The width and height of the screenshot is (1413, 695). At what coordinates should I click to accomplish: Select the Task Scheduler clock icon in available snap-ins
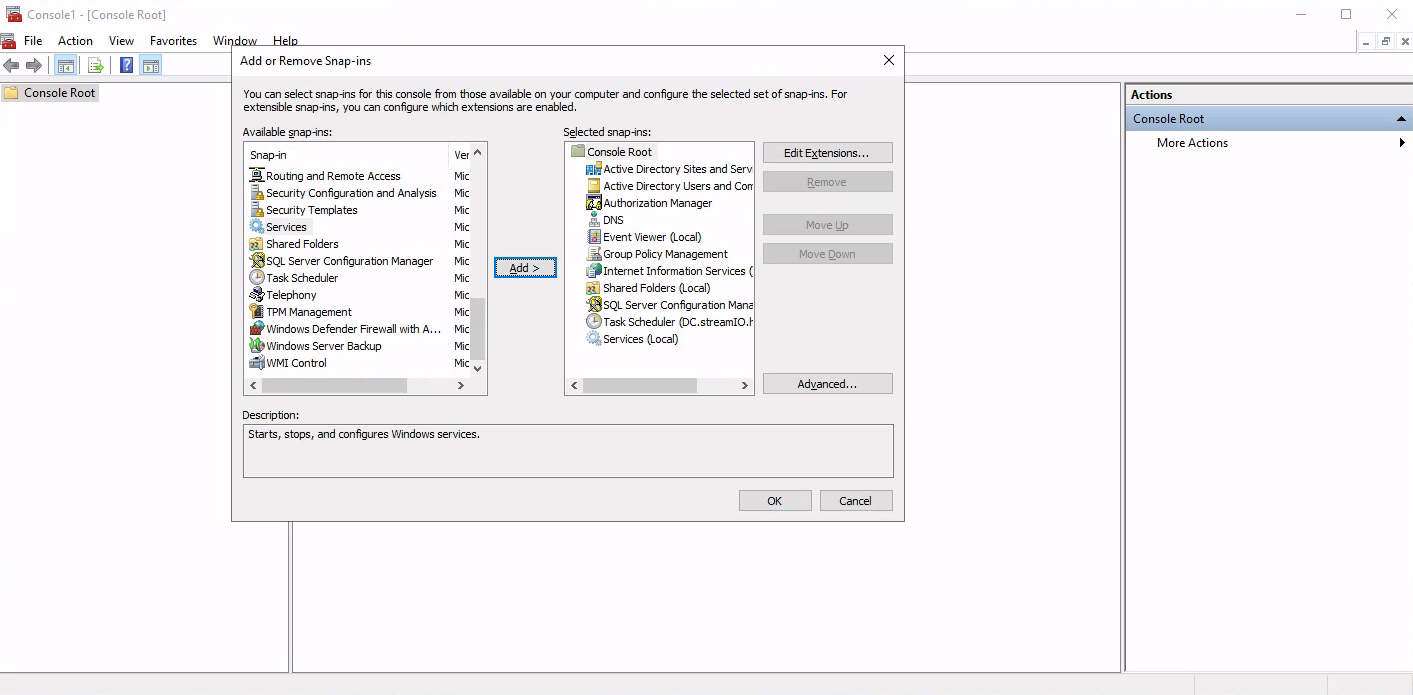(257, 278)
